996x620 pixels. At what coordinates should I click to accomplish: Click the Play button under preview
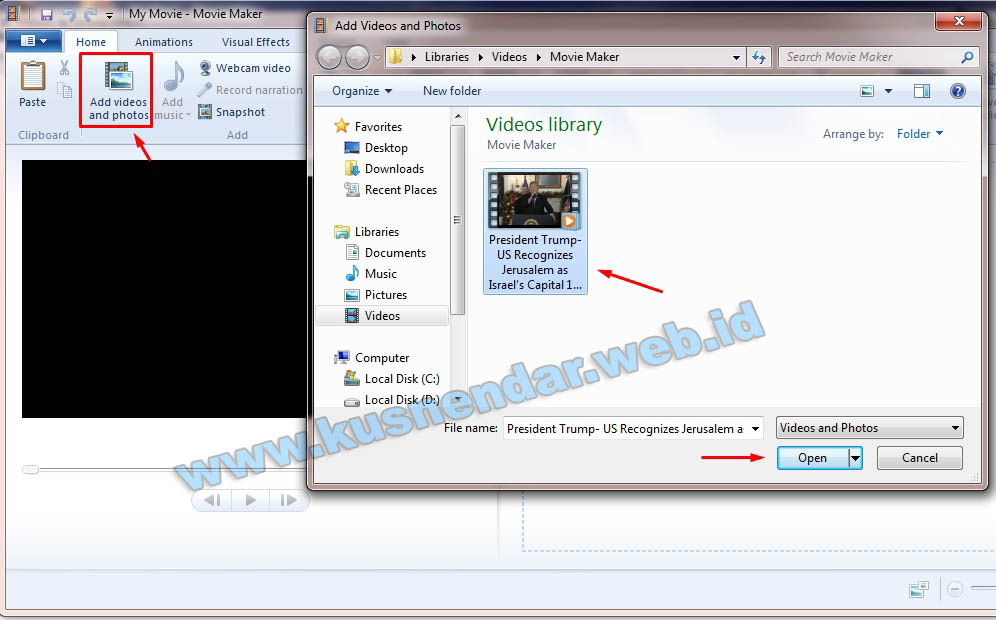tap(250, 501)
